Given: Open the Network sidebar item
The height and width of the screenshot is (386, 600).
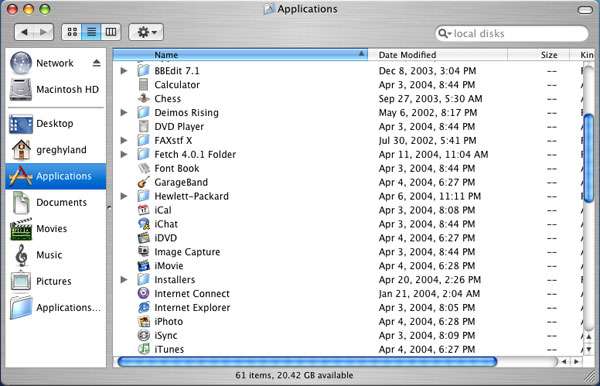Looking at the screenshot, I should (55, 63).
